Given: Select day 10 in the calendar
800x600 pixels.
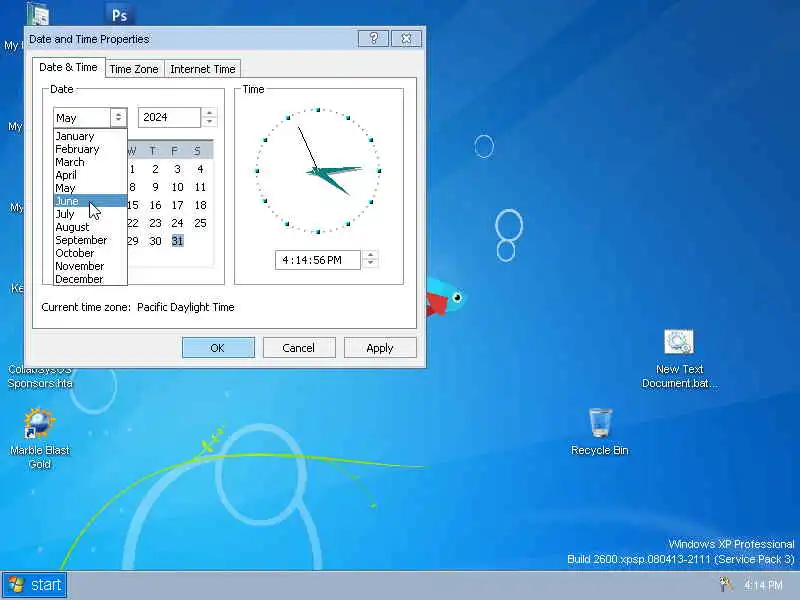Looking at the screenshot, I should click(x=177, y=187).
